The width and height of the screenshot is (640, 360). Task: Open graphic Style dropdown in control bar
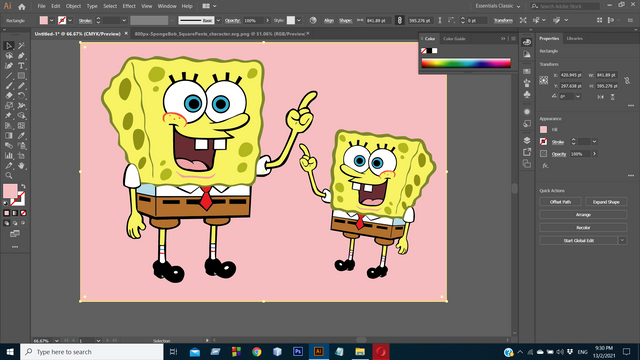coord(299,20)
